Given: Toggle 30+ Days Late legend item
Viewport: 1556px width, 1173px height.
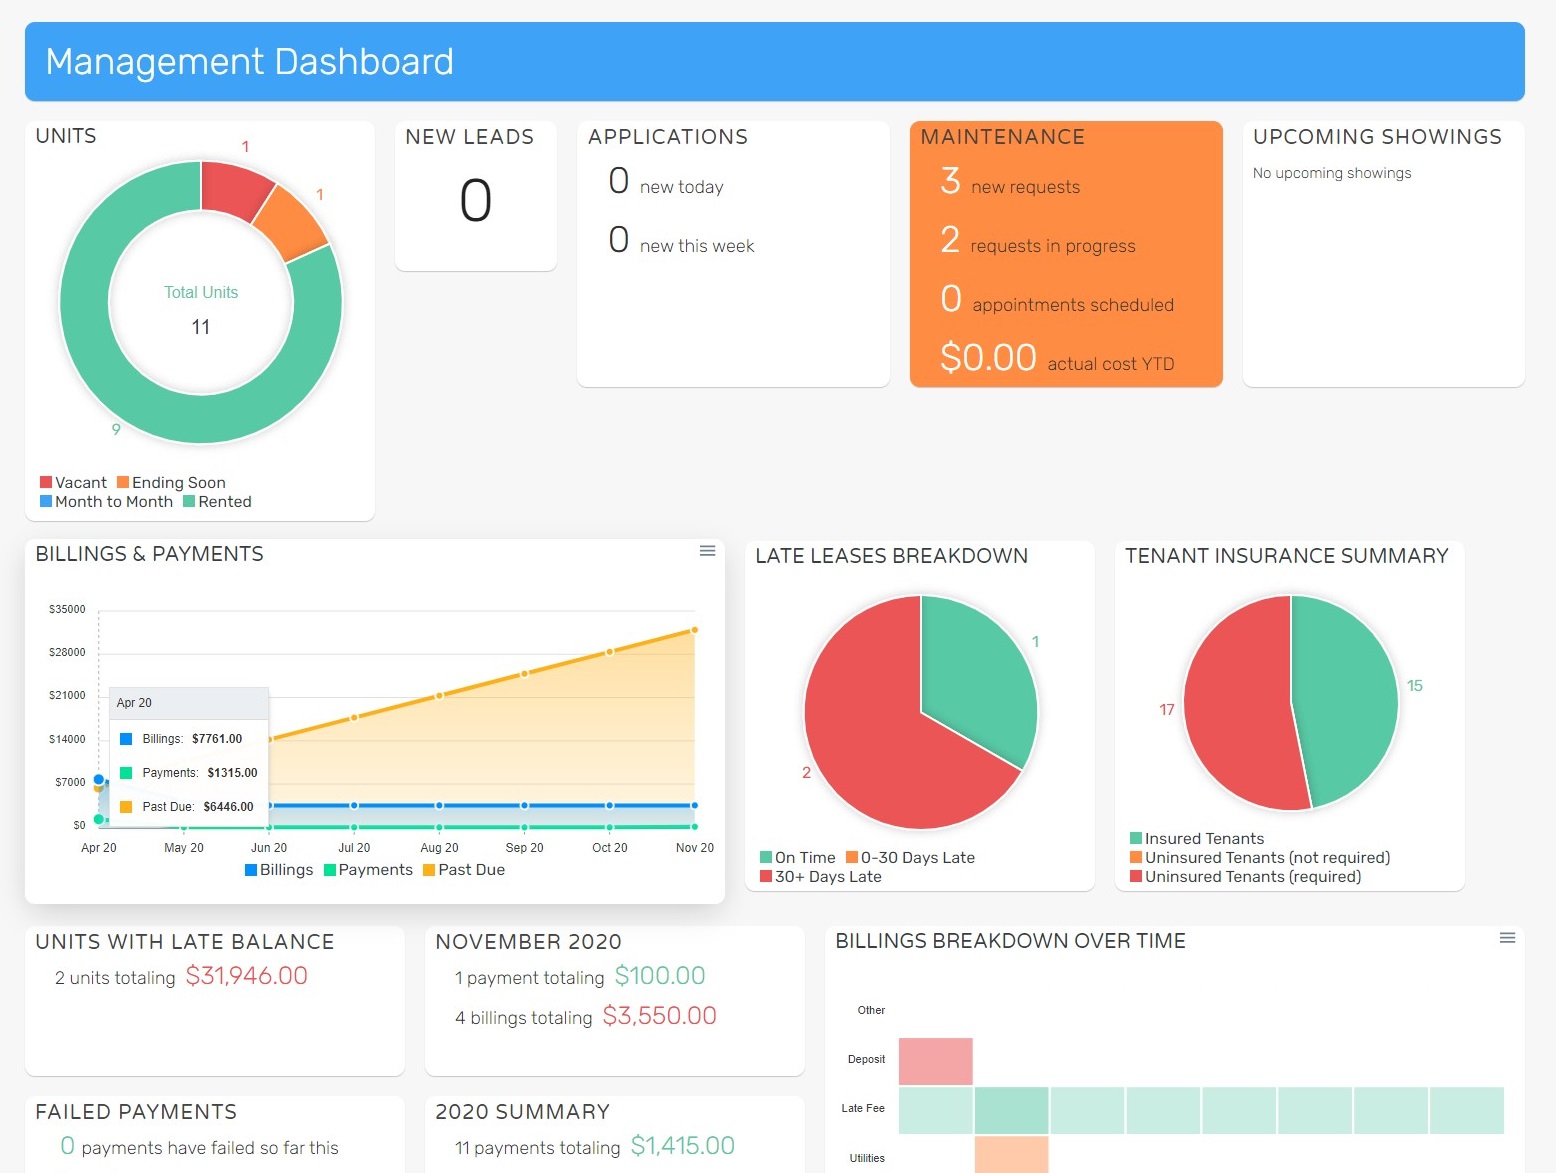Looking at the screenshot, I should pyautogui.click(x=820, y=877).
